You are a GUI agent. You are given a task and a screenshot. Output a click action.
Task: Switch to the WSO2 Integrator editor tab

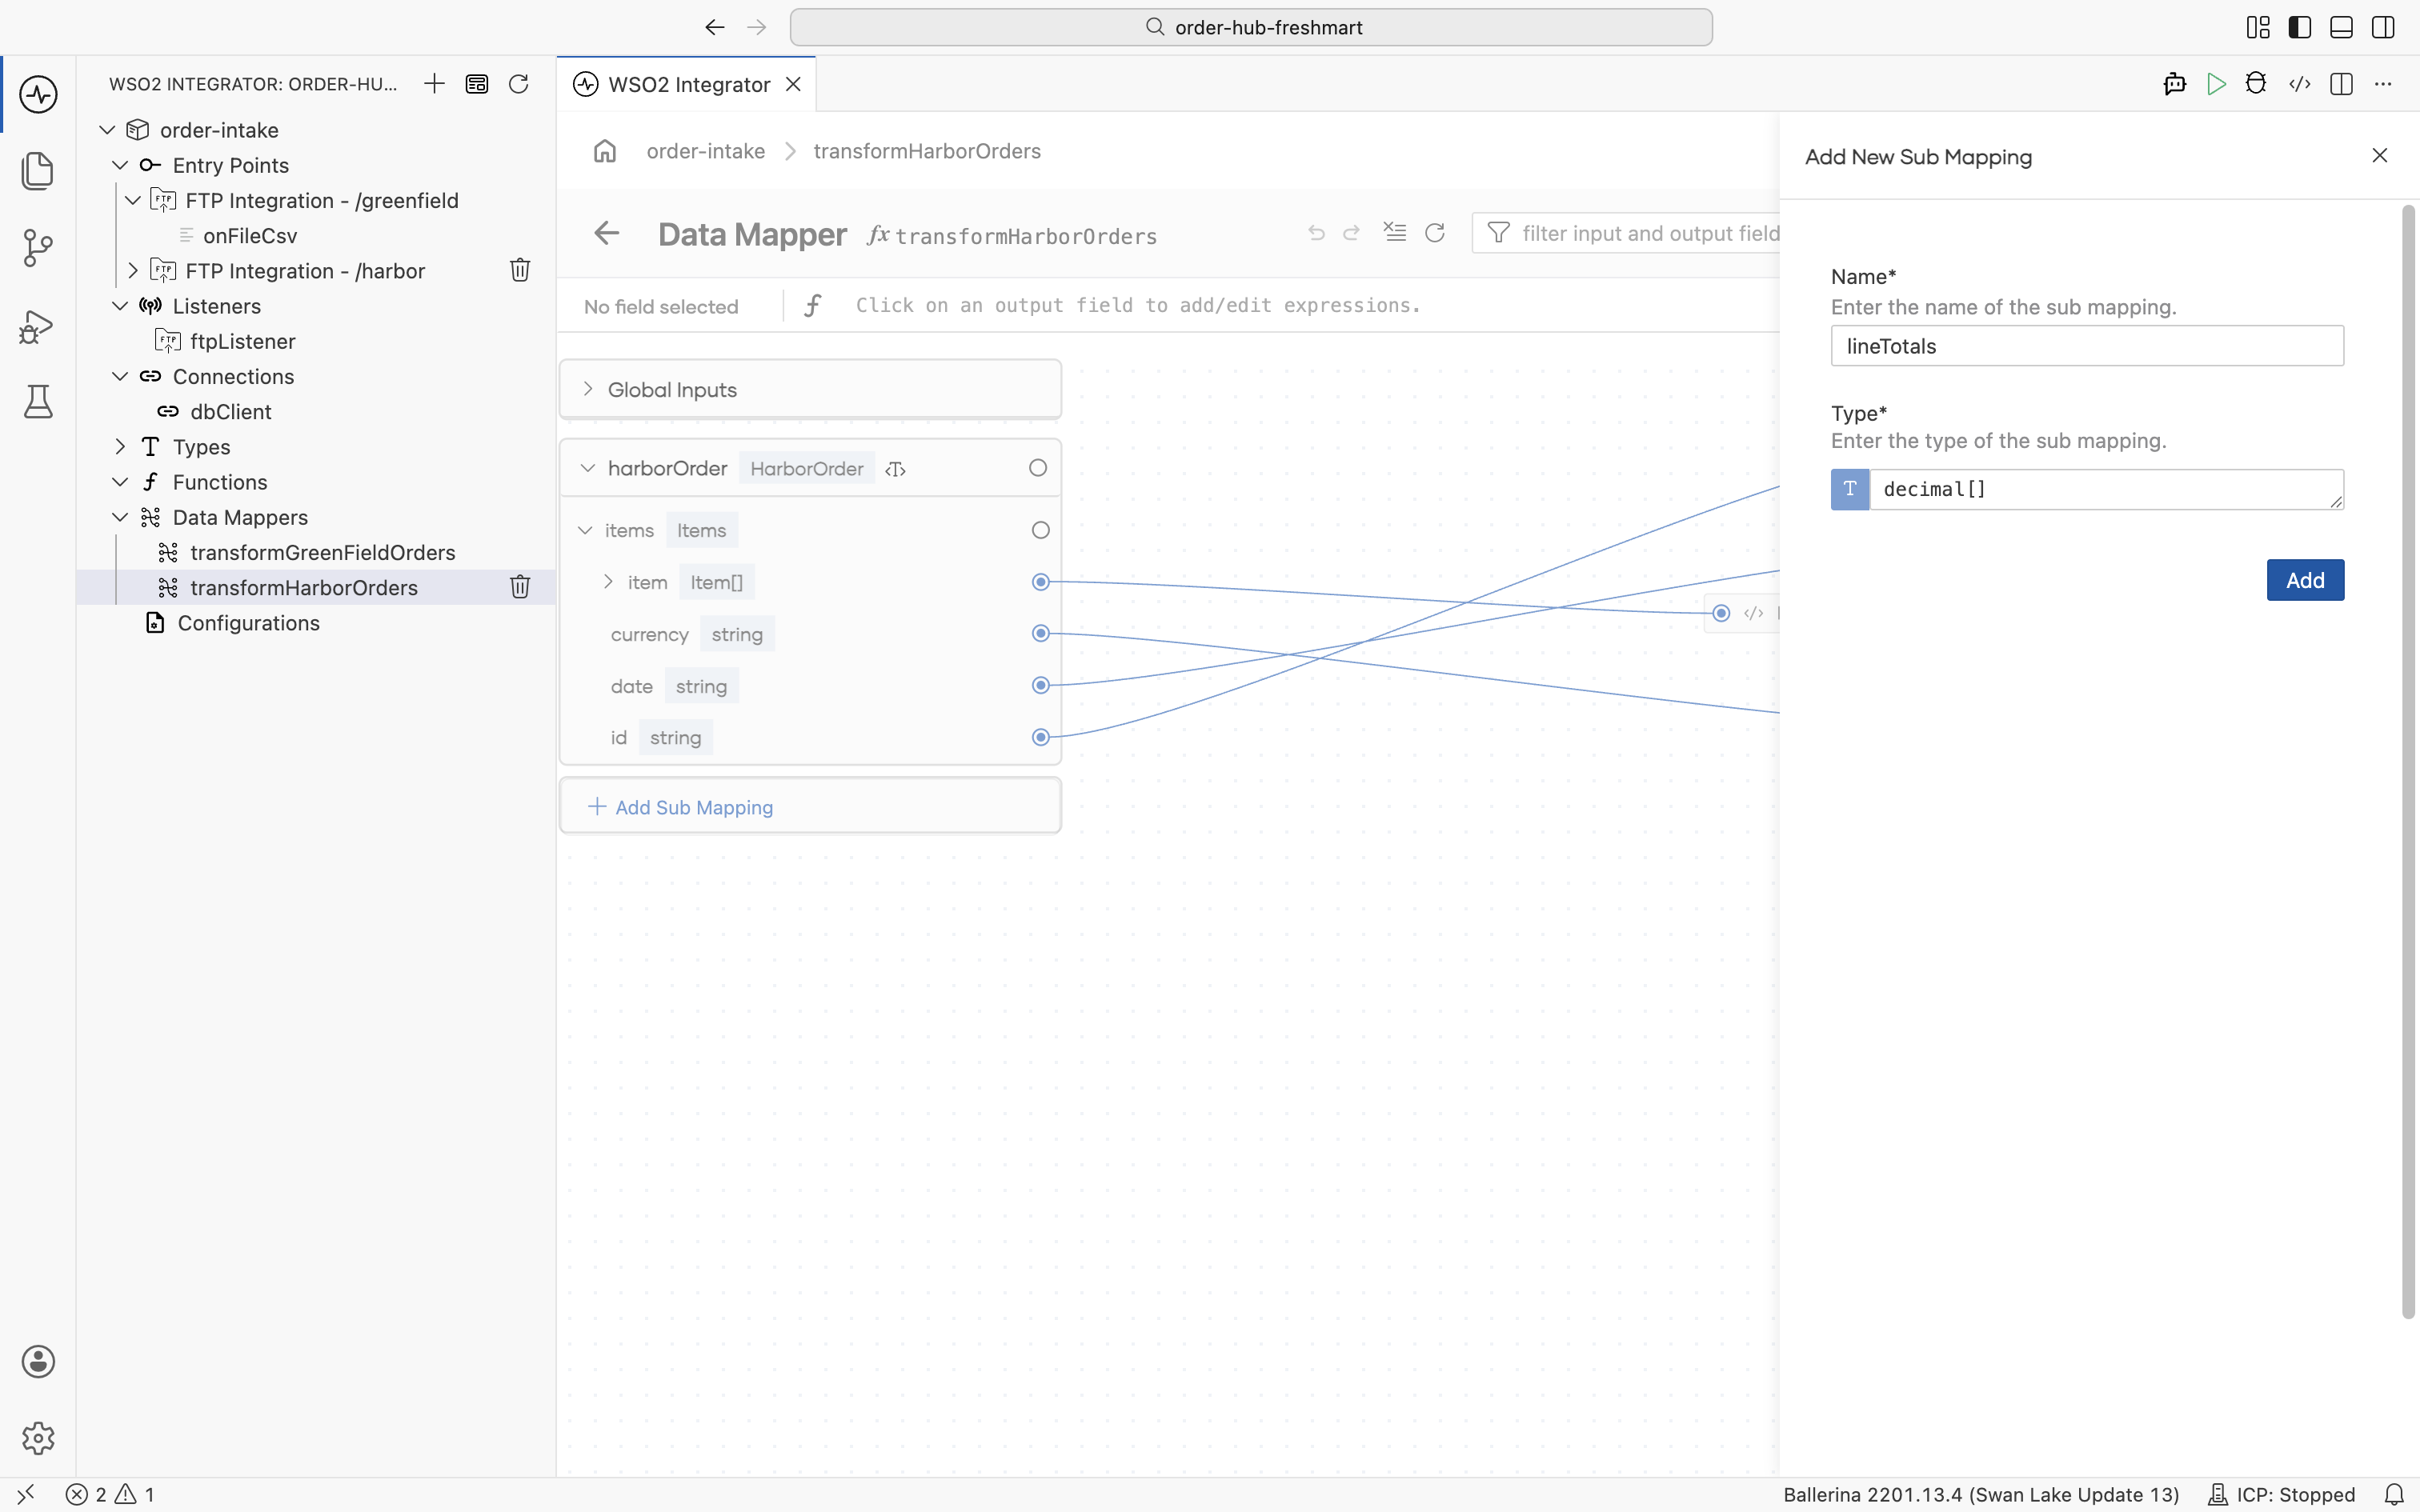(x=688, y=84)
